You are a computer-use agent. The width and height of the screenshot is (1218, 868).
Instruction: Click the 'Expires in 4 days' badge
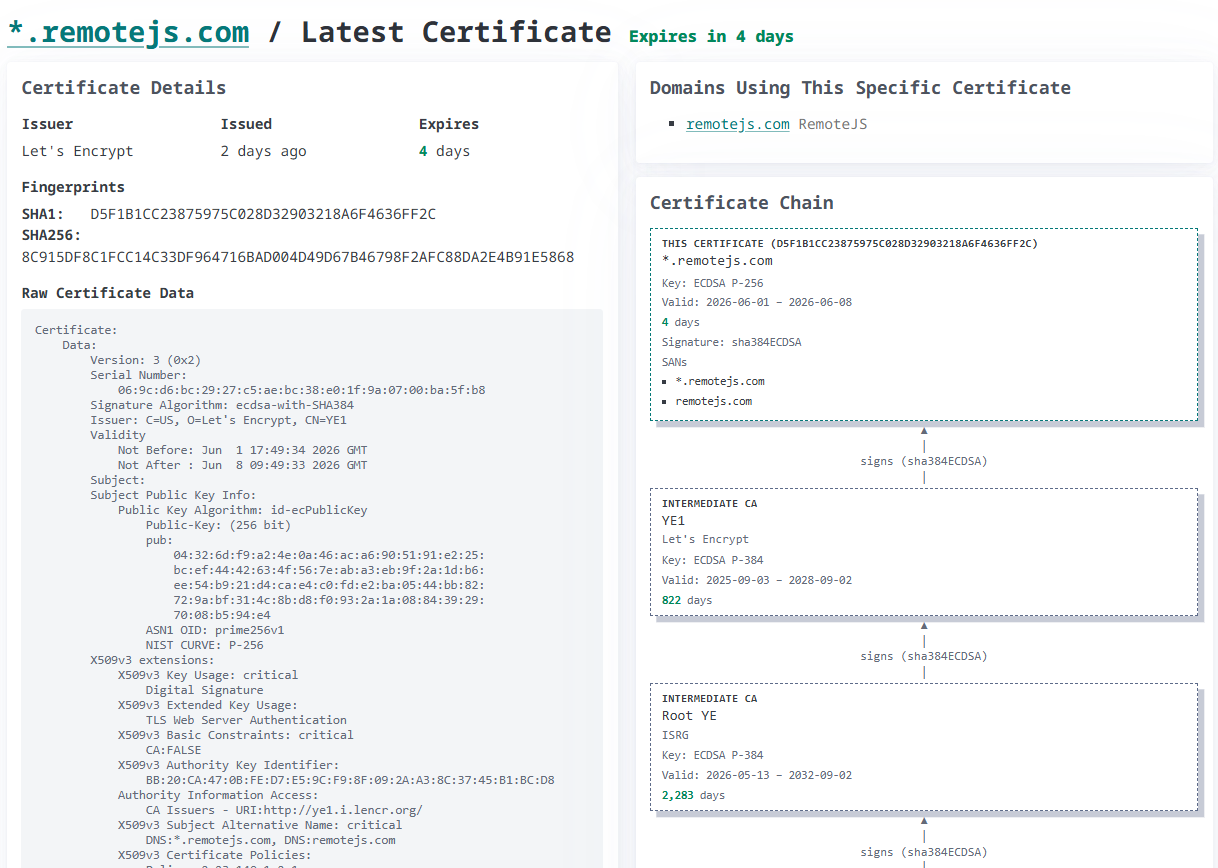click(711, 36)
